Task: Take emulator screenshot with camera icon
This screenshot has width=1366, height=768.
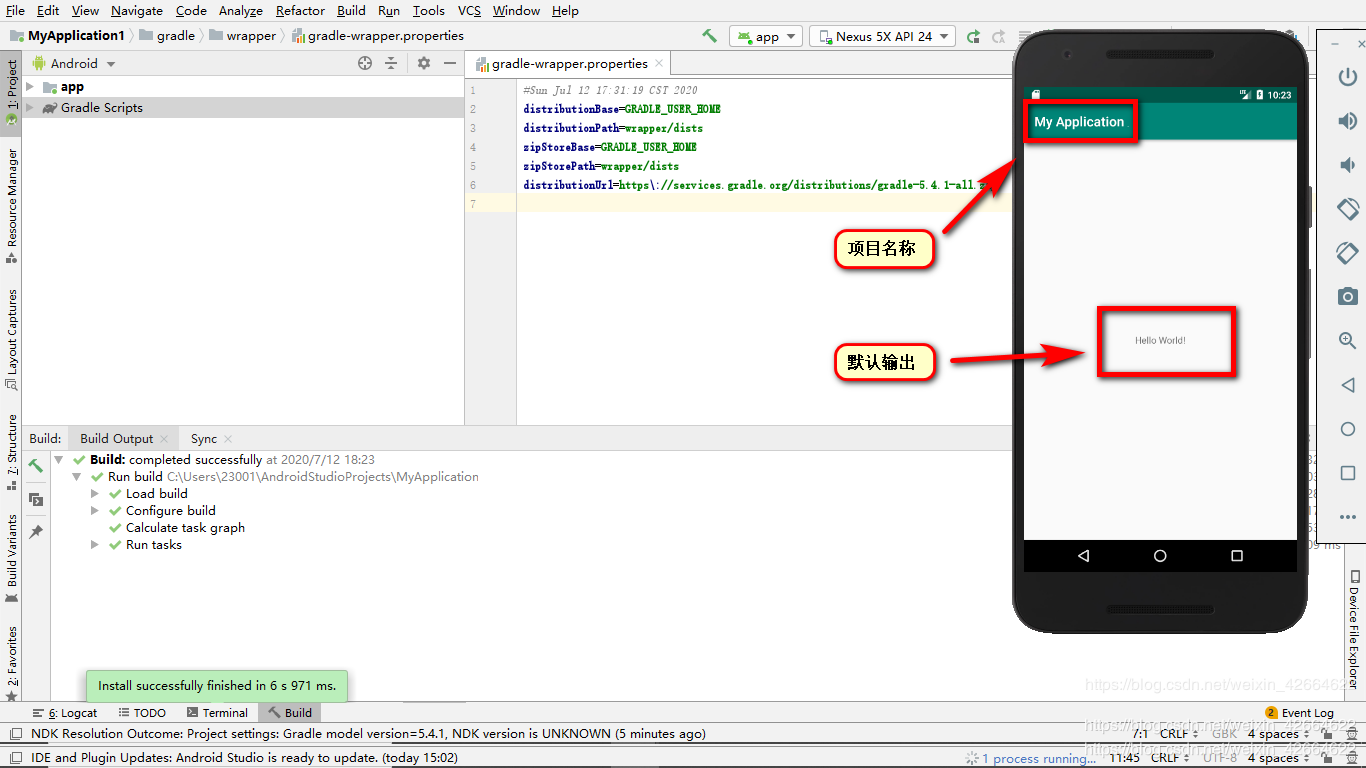Action: tap(1348, 296)
